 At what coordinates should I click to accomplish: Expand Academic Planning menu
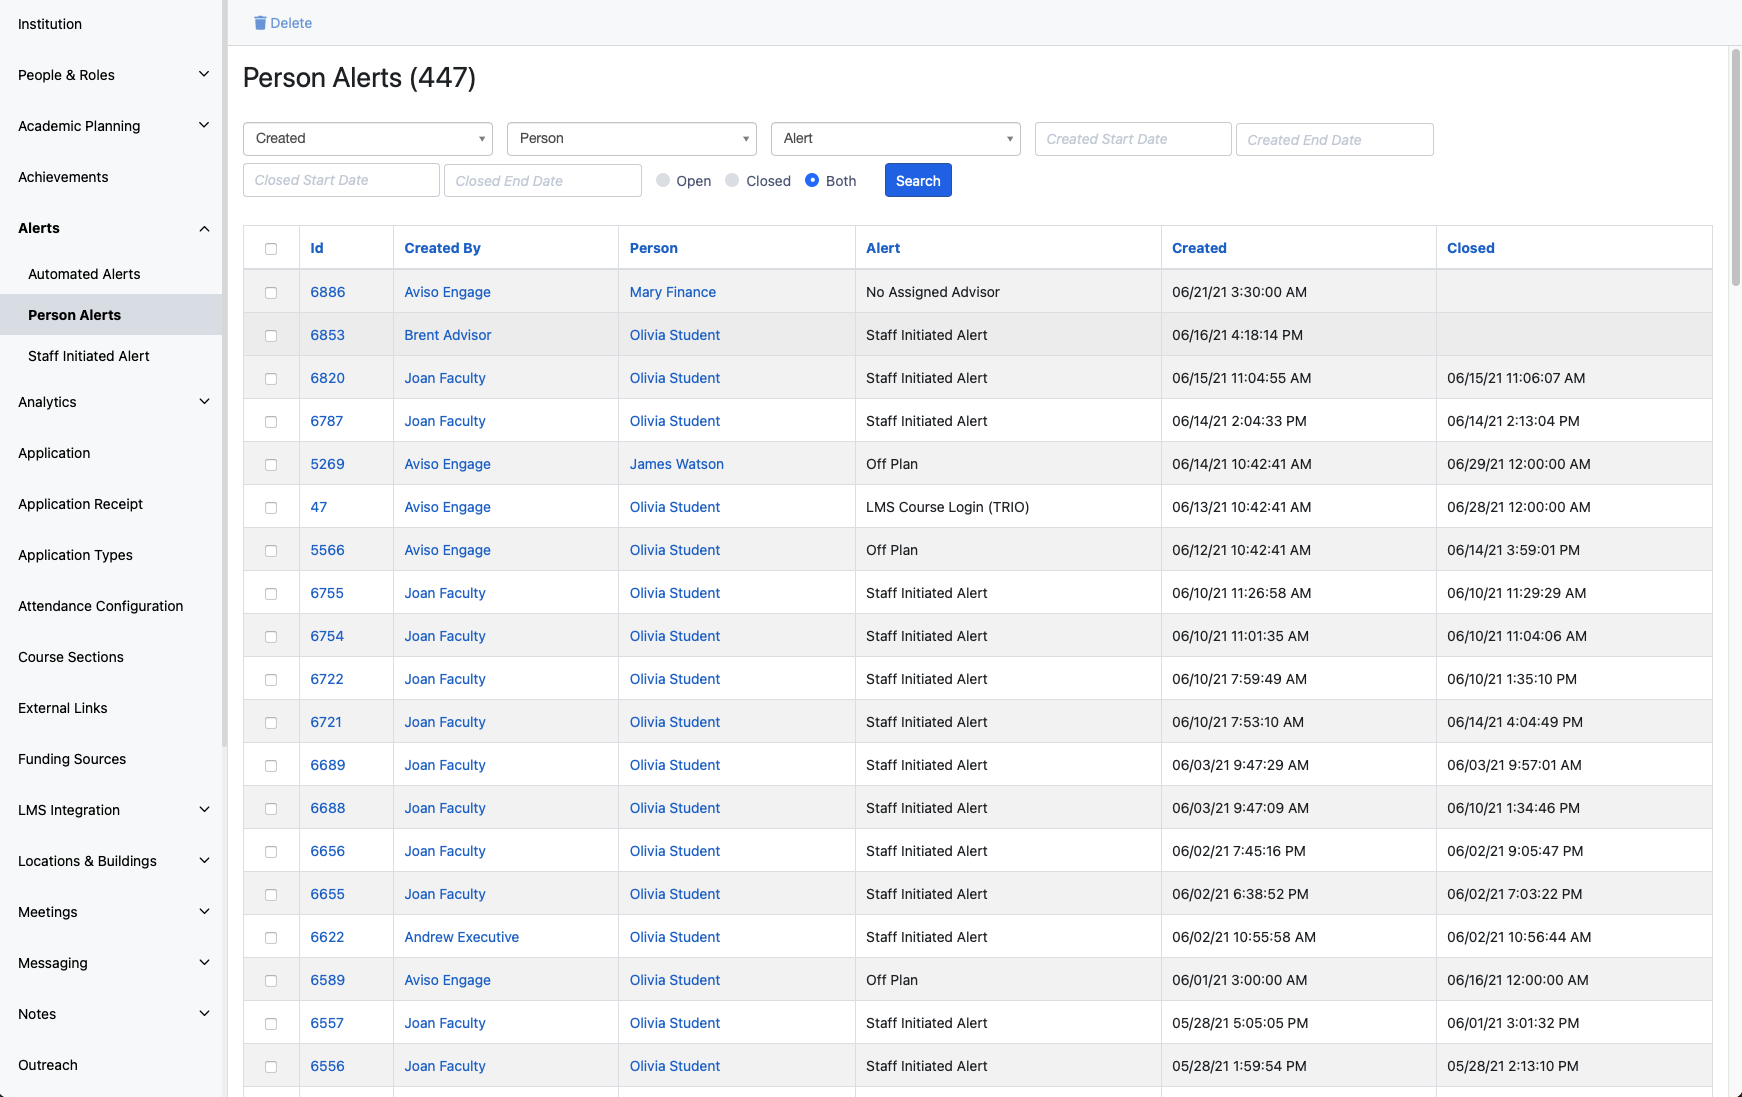coord(204,126)
